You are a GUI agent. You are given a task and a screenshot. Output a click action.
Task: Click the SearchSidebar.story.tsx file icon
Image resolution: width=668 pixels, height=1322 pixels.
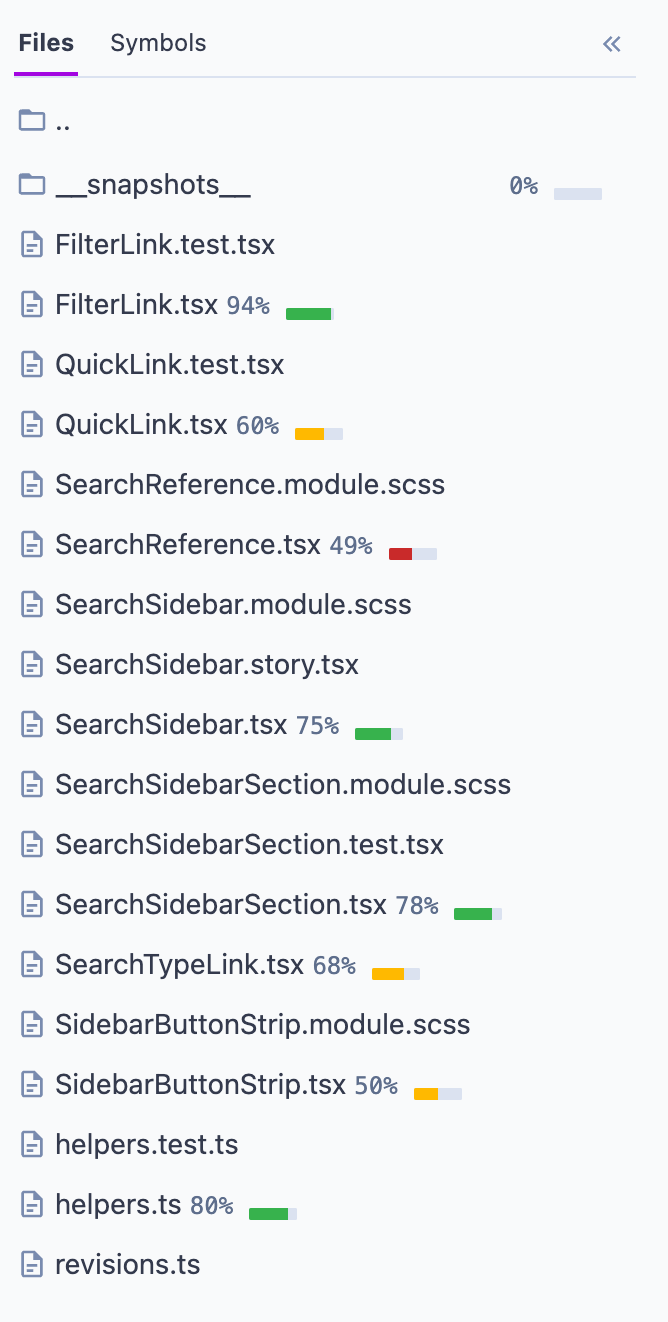[x=33, y=665]
